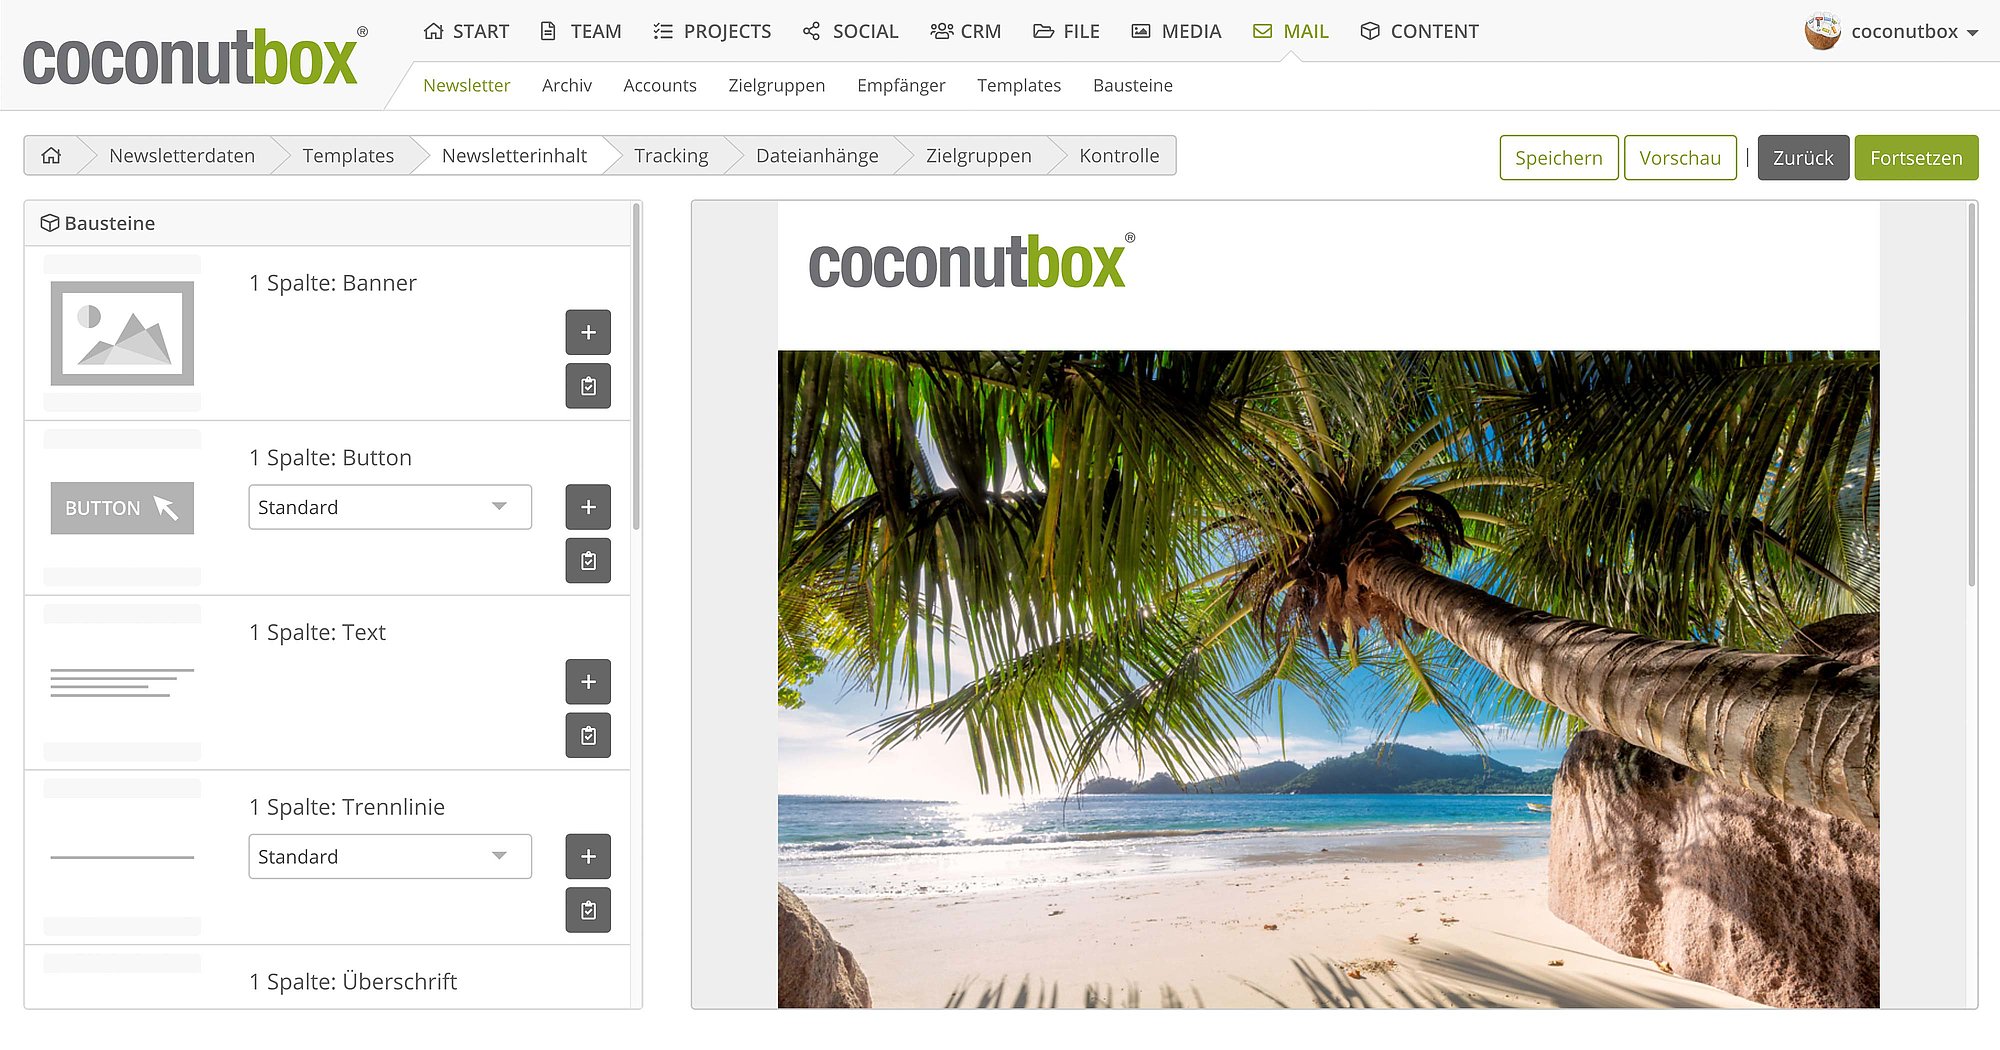Viewport: 2000px width, 1050px height.
Task: Open the Button style Standard dropdown
Action: tap(390, 507)
